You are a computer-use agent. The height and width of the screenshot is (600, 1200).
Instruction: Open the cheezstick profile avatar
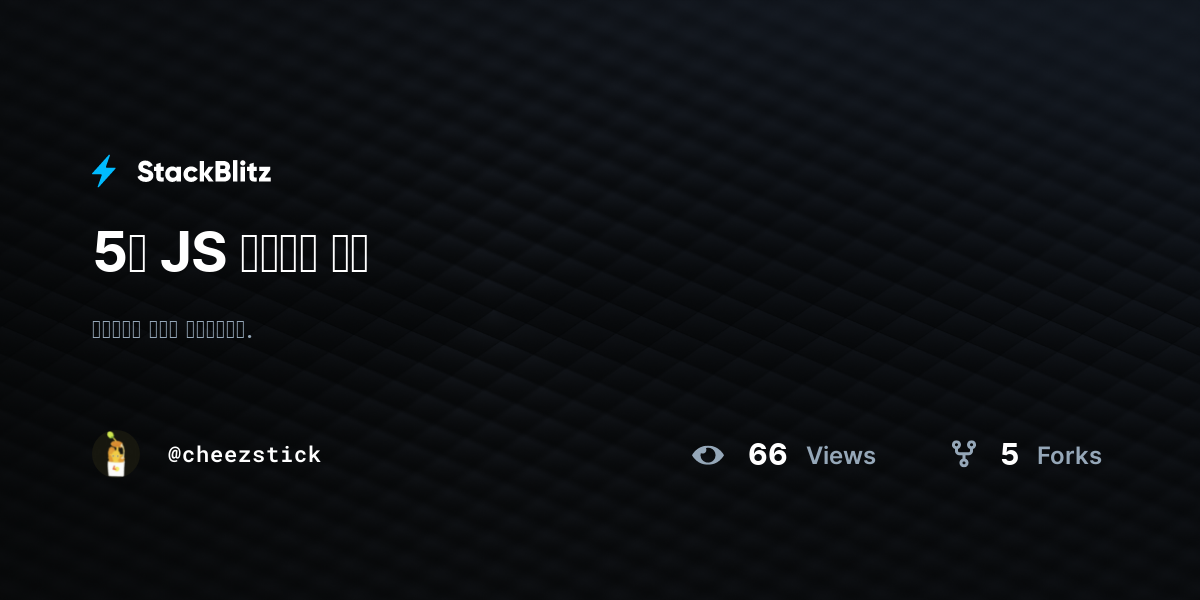tap(116, 454)
